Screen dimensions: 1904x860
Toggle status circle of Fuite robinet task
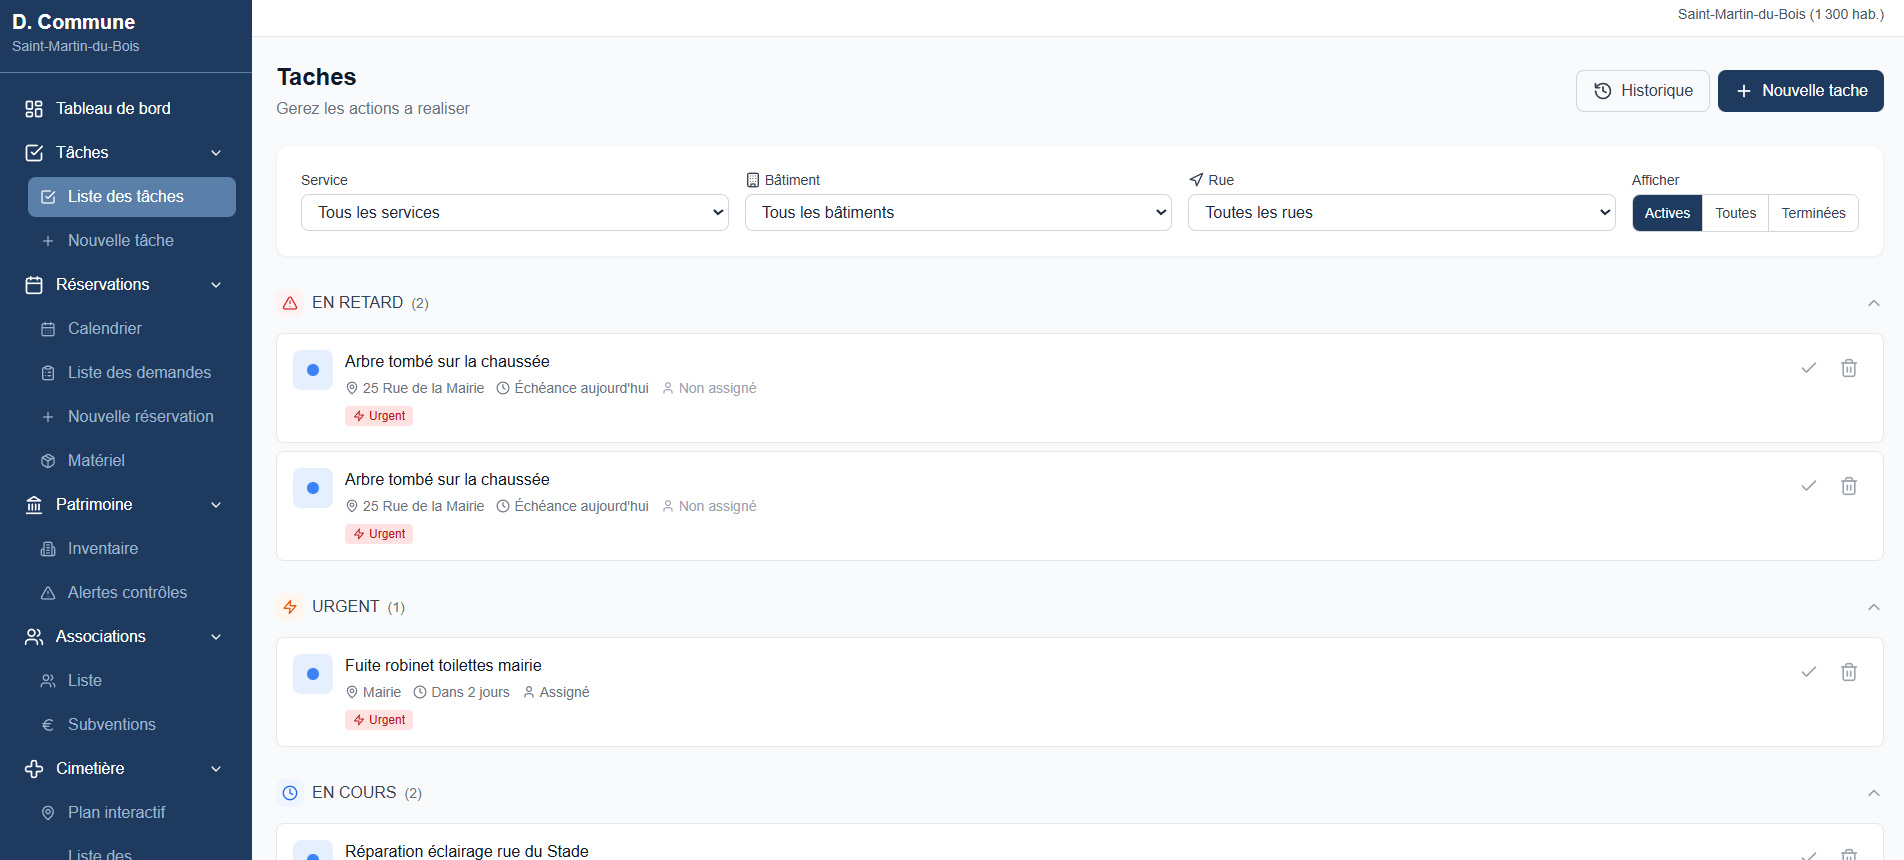313,674
